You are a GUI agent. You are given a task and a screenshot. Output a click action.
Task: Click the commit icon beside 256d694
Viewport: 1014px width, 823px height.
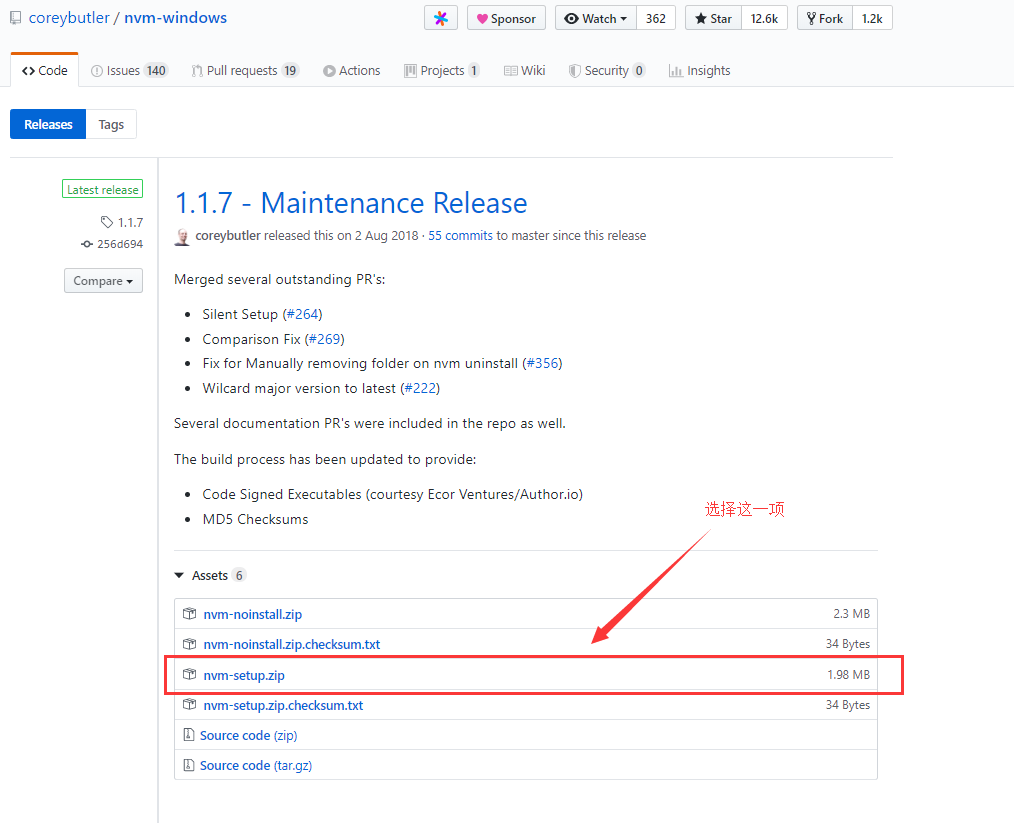(x=87, y=244)
